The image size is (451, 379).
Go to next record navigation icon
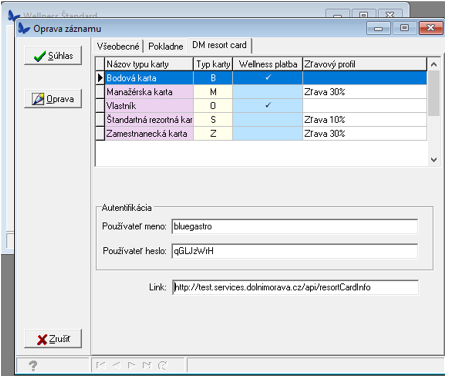pos(132,365)
